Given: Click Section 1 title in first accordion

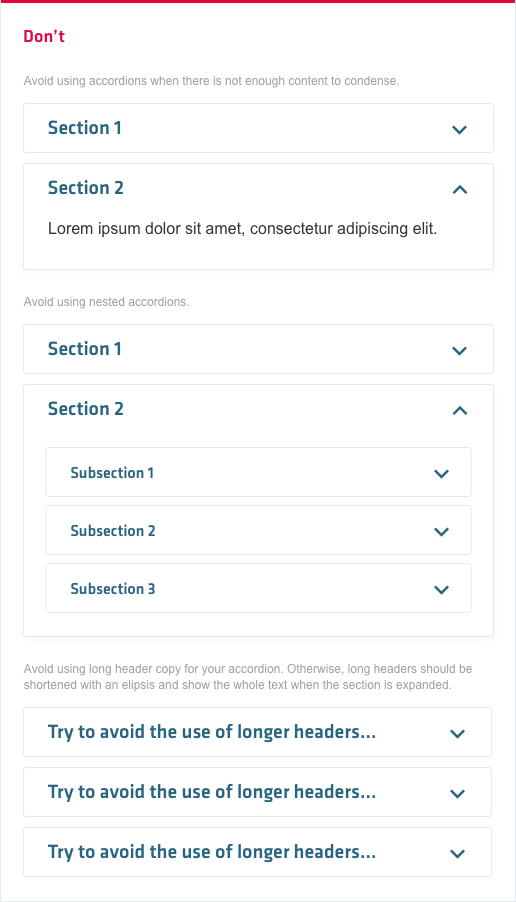Looking at the screenshot, I should [85, 128].
